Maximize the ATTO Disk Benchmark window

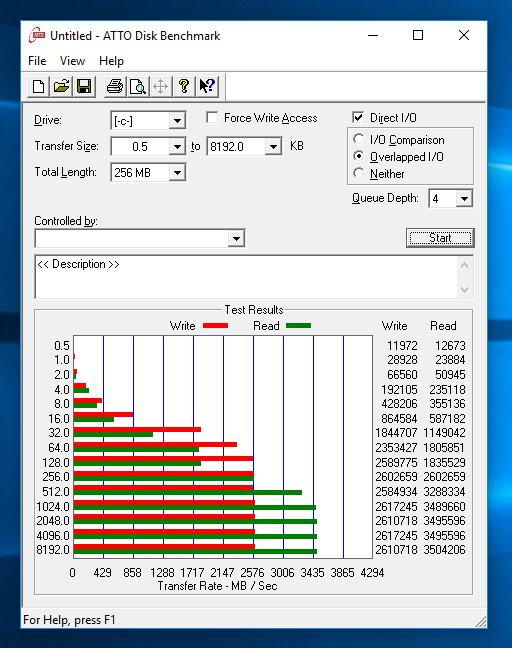[x=418, y=35]
